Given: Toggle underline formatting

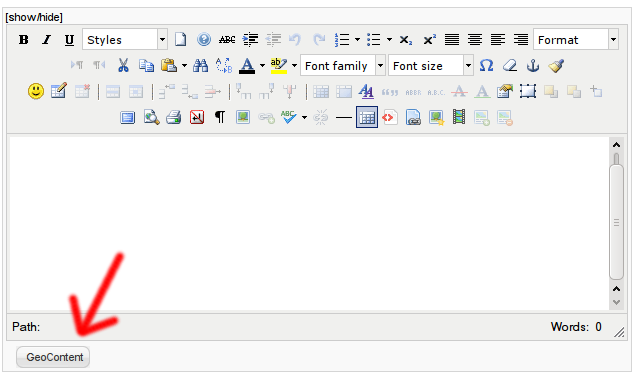Looking at the screenshot, I should pyautogui.click(x=69, y=40).
